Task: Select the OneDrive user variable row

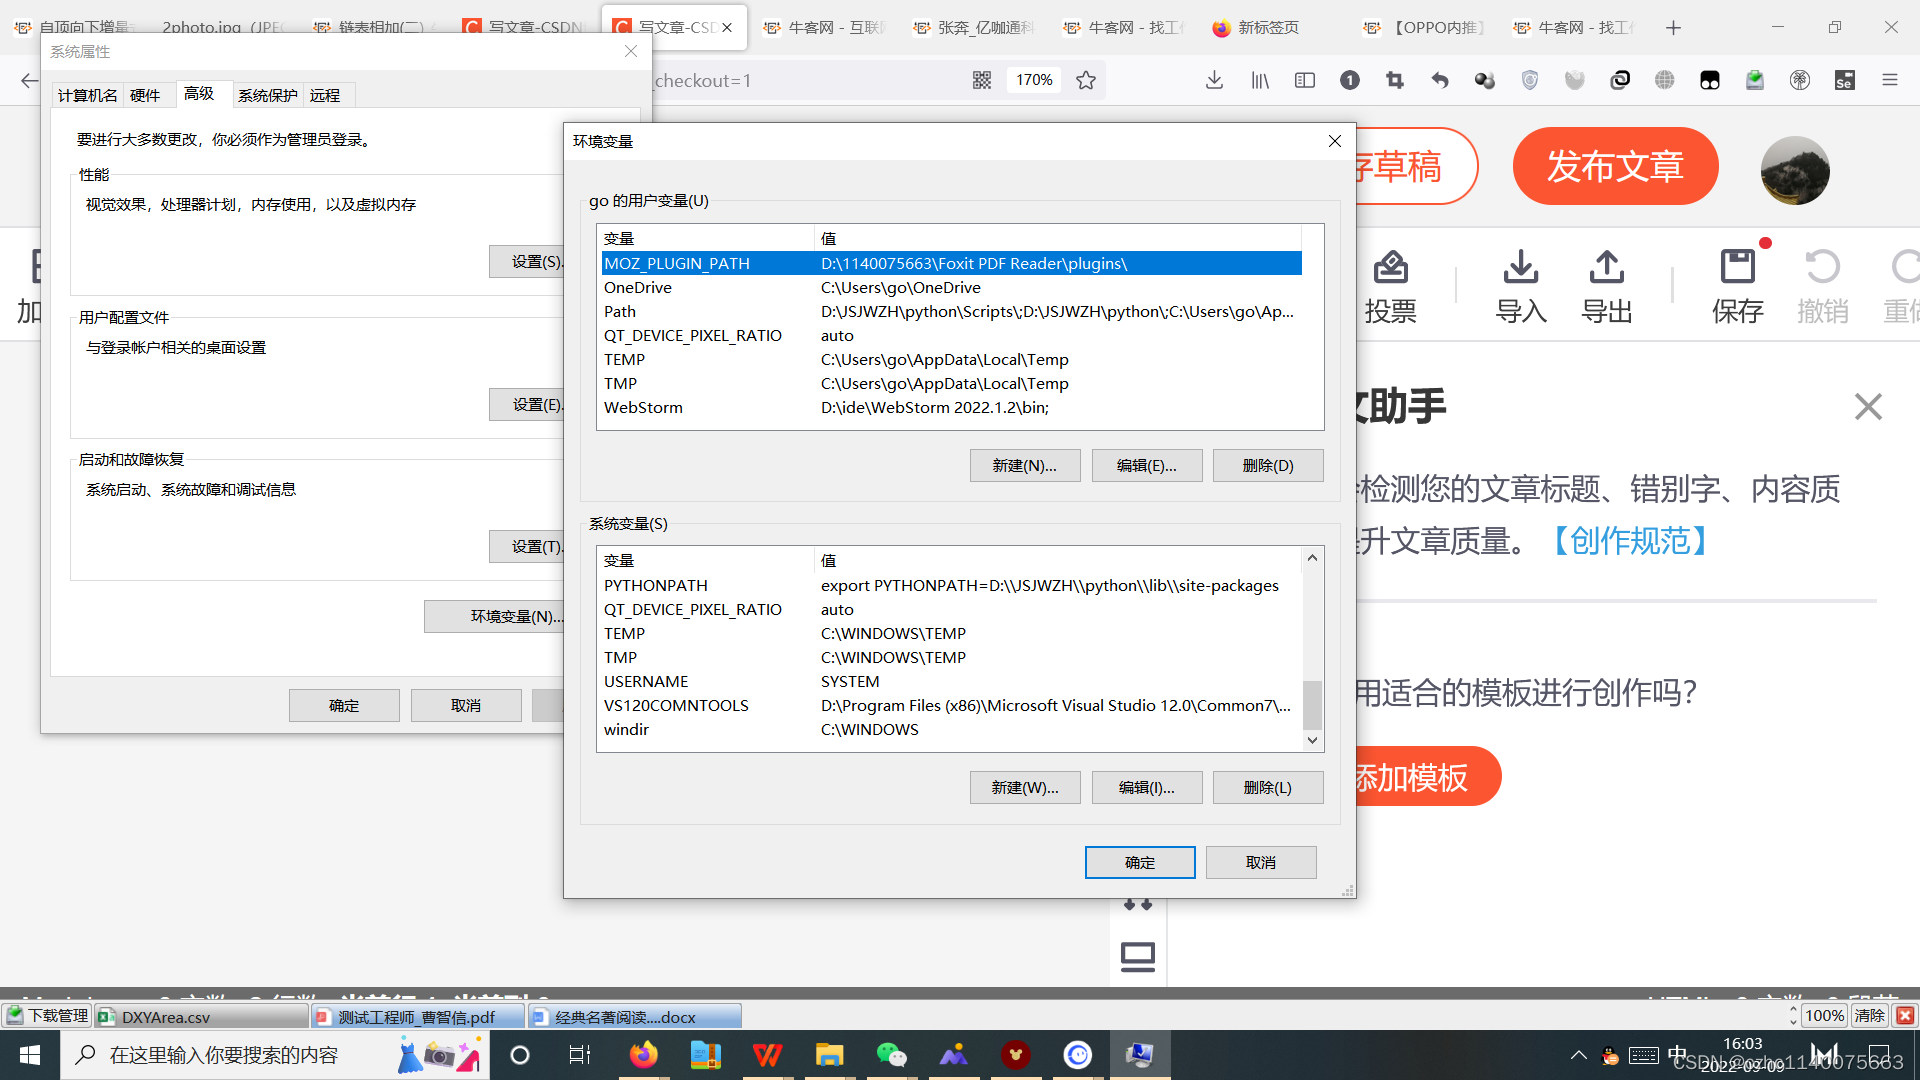Action: point(951,288)
